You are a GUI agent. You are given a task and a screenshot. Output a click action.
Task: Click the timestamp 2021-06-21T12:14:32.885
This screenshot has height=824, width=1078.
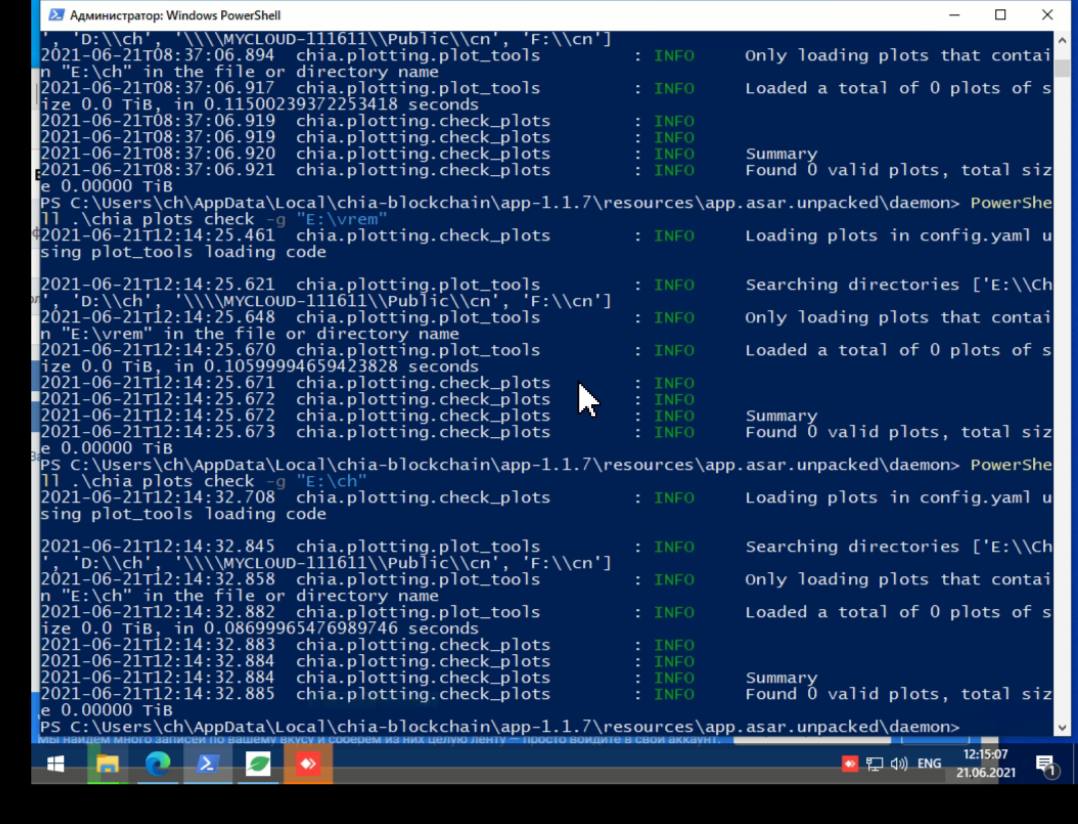click(x=157, y=694)
